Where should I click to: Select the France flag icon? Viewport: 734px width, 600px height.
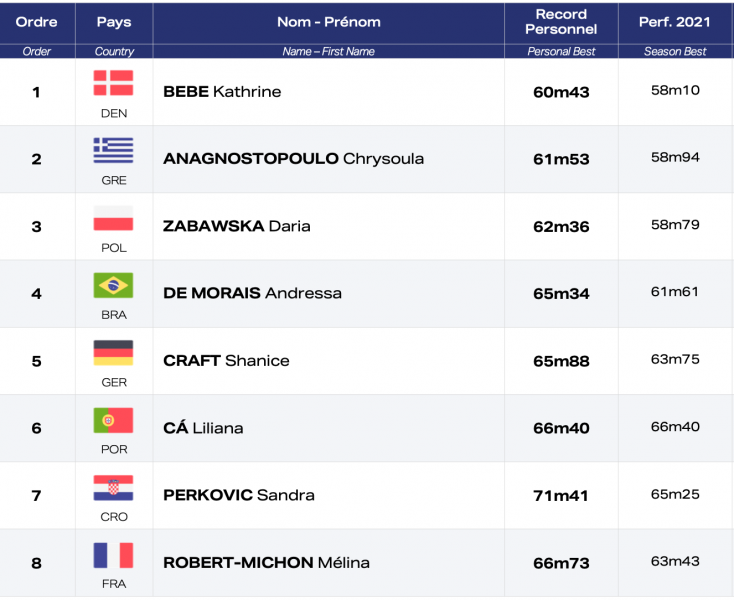click(x=113, y=555)
